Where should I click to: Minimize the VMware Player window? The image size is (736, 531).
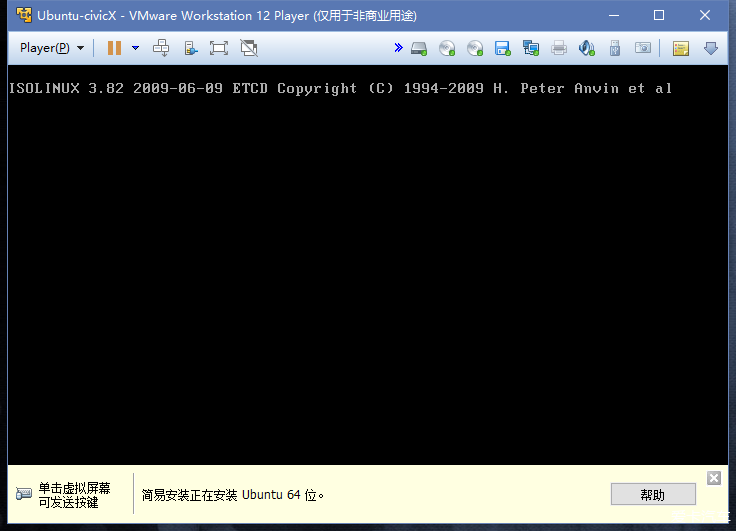(614, 15)
